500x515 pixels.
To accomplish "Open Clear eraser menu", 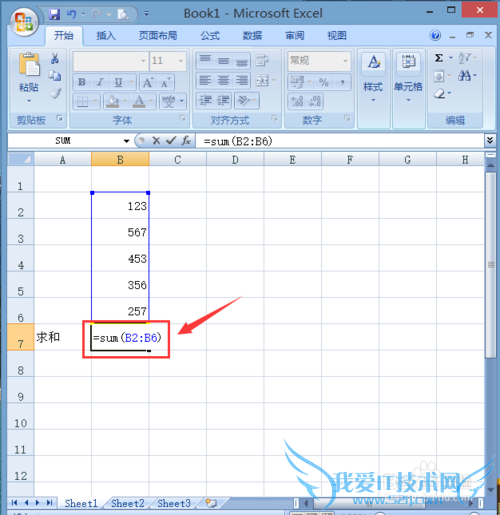I will click(442, 93).
